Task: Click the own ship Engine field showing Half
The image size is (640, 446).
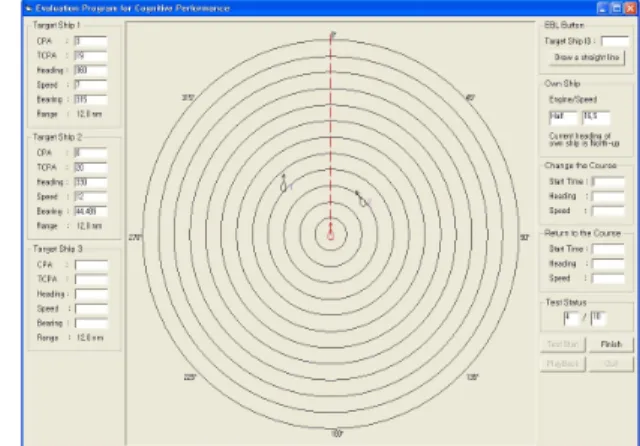Action: (x=563, y=117)
